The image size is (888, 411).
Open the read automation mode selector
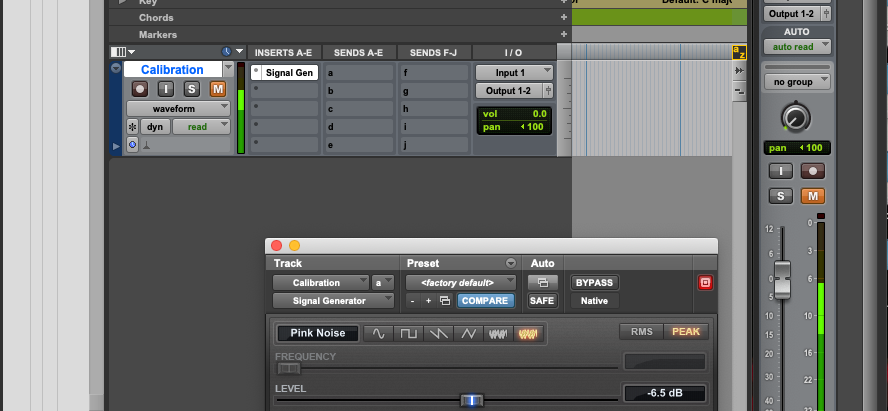pyautogui.click(x=201, y=127)
